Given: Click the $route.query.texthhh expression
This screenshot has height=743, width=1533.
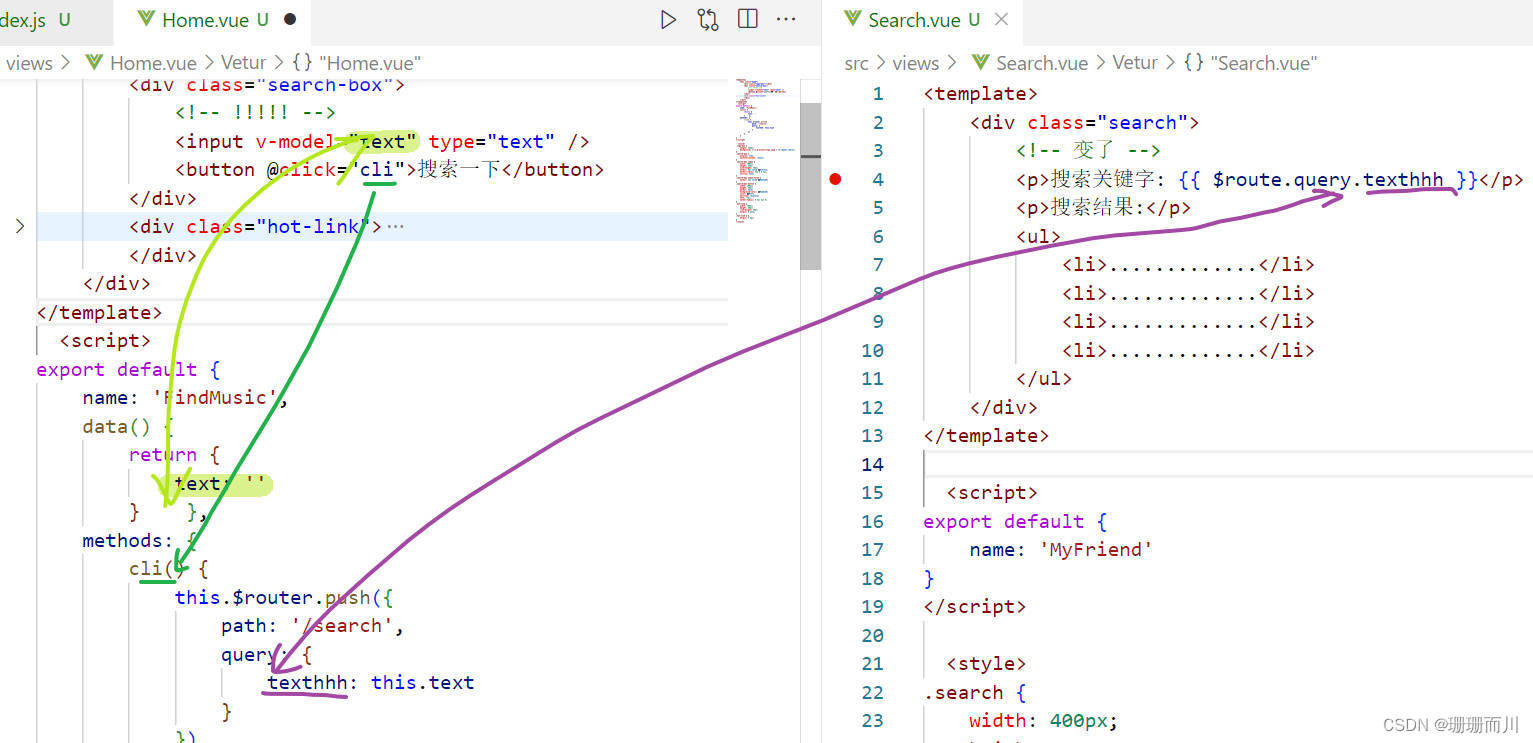Looking at the screenshot, I should pyautogui.click(x=1328, y=180).
